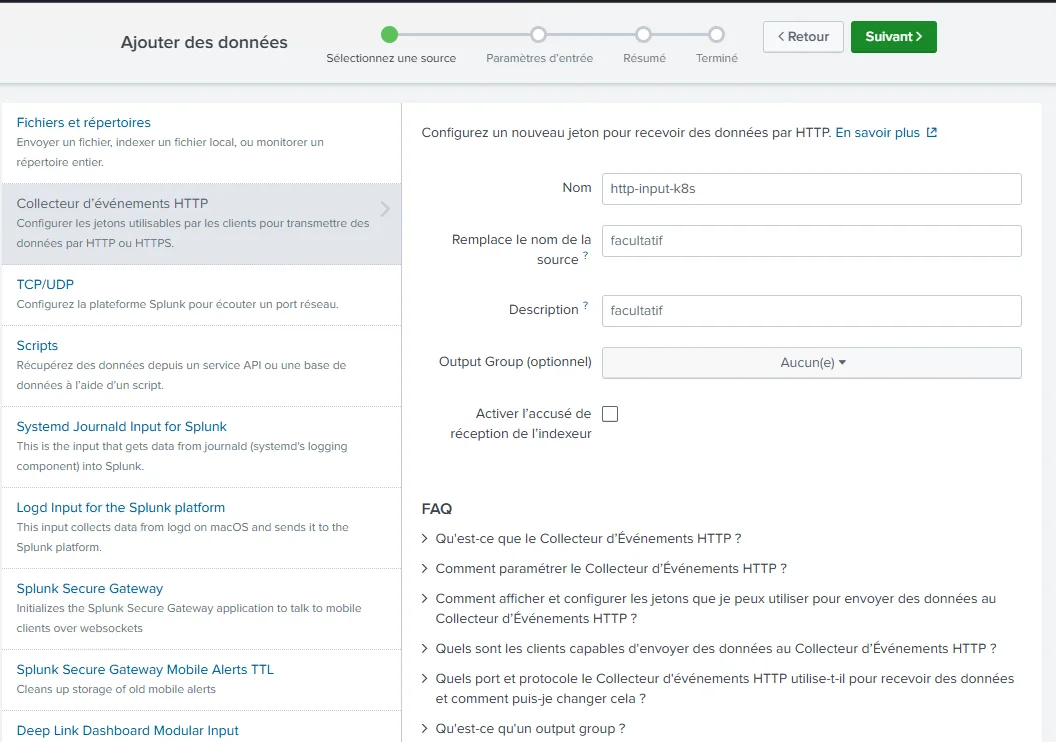Viewport: 1056px width, 742px height.
Task: Click the Description input field
Action: click(x=812, y=311)
